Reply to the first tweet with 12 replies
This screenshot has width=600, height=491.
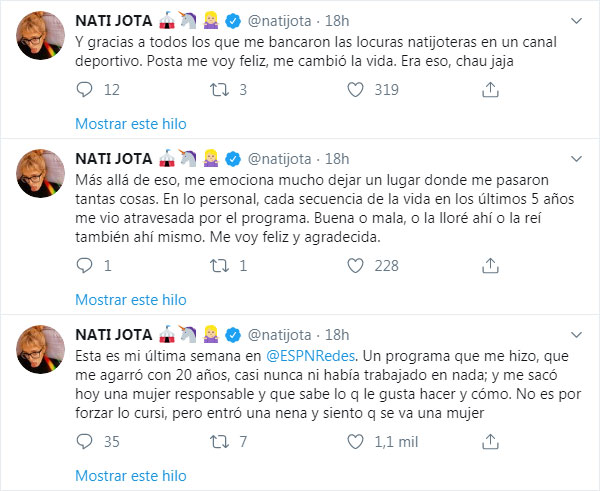click(86, 91)
